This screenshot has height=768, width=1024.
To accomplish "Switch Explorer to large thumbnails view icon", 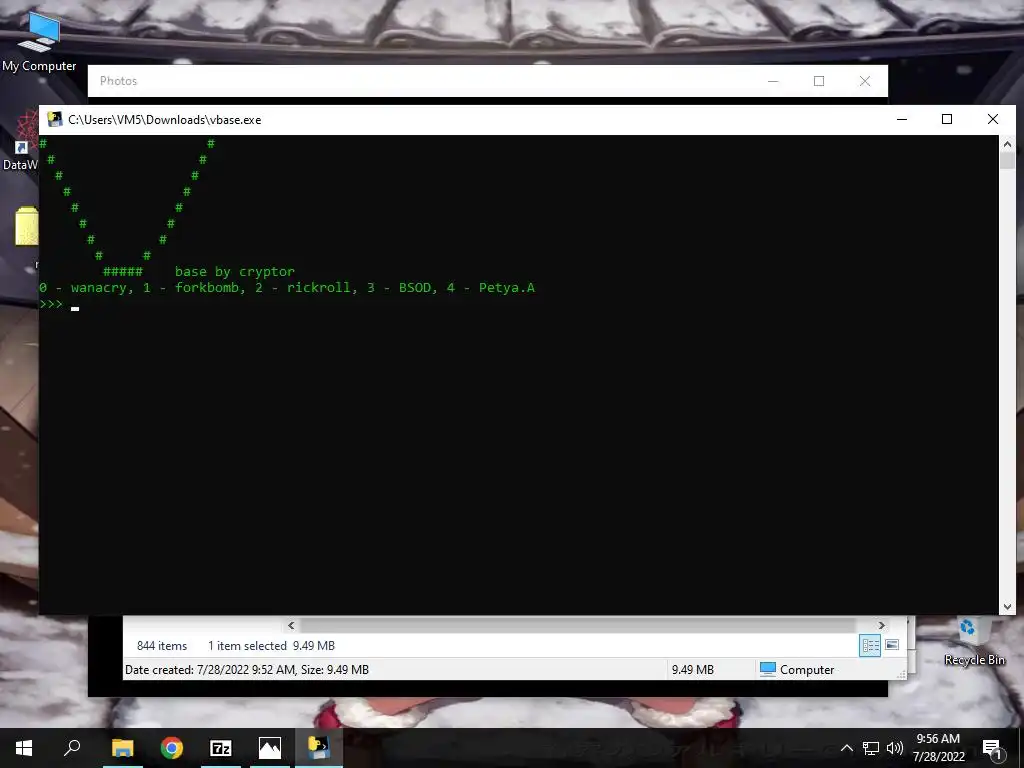I will point(892,645).
